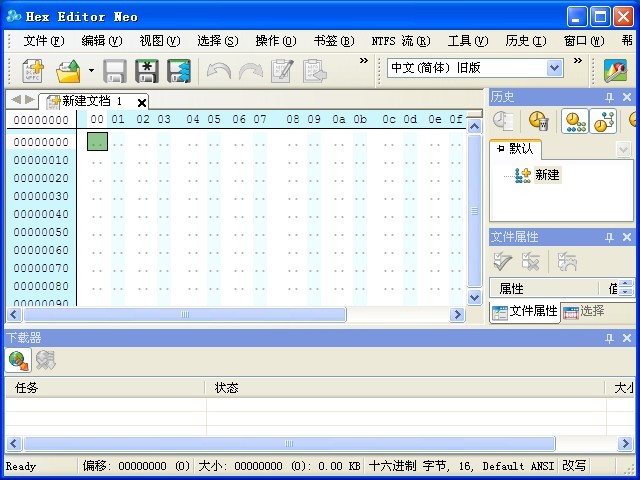640x480 pixels.
Task: Click row offset 00000040
Action: (41, 214)
